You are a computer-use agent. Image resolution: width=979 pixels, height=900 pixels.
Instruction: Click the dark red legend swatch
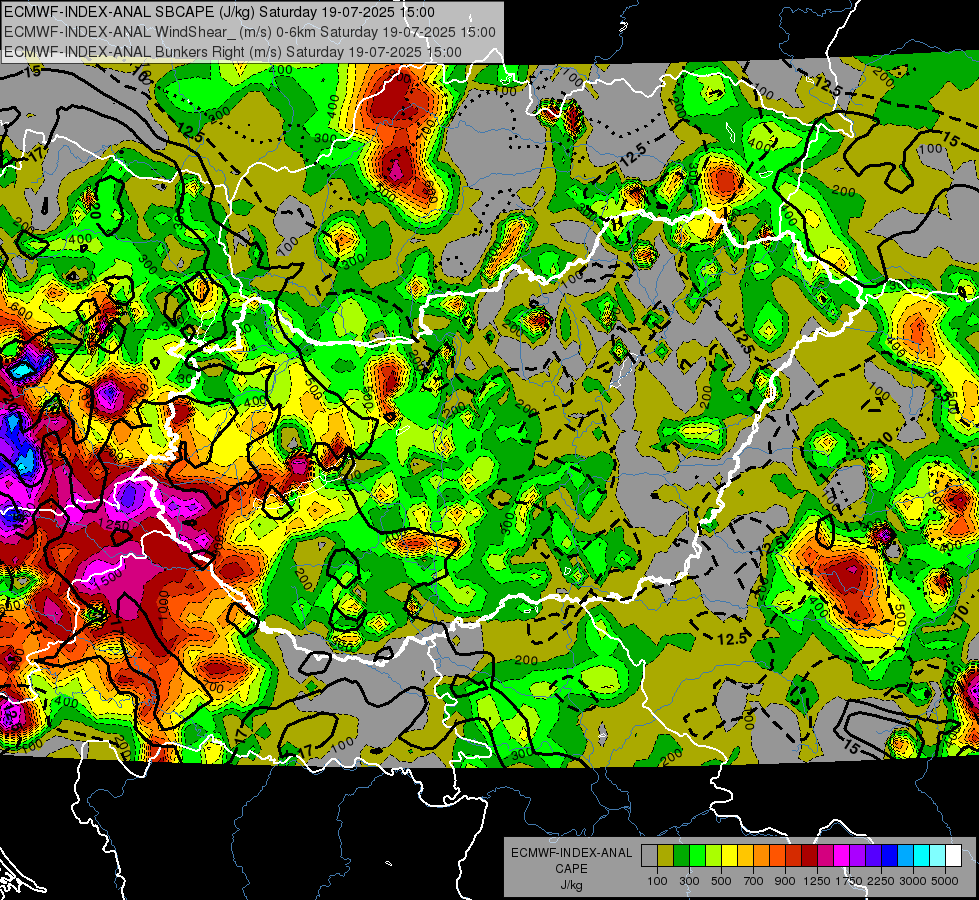(x=810, y=856)
